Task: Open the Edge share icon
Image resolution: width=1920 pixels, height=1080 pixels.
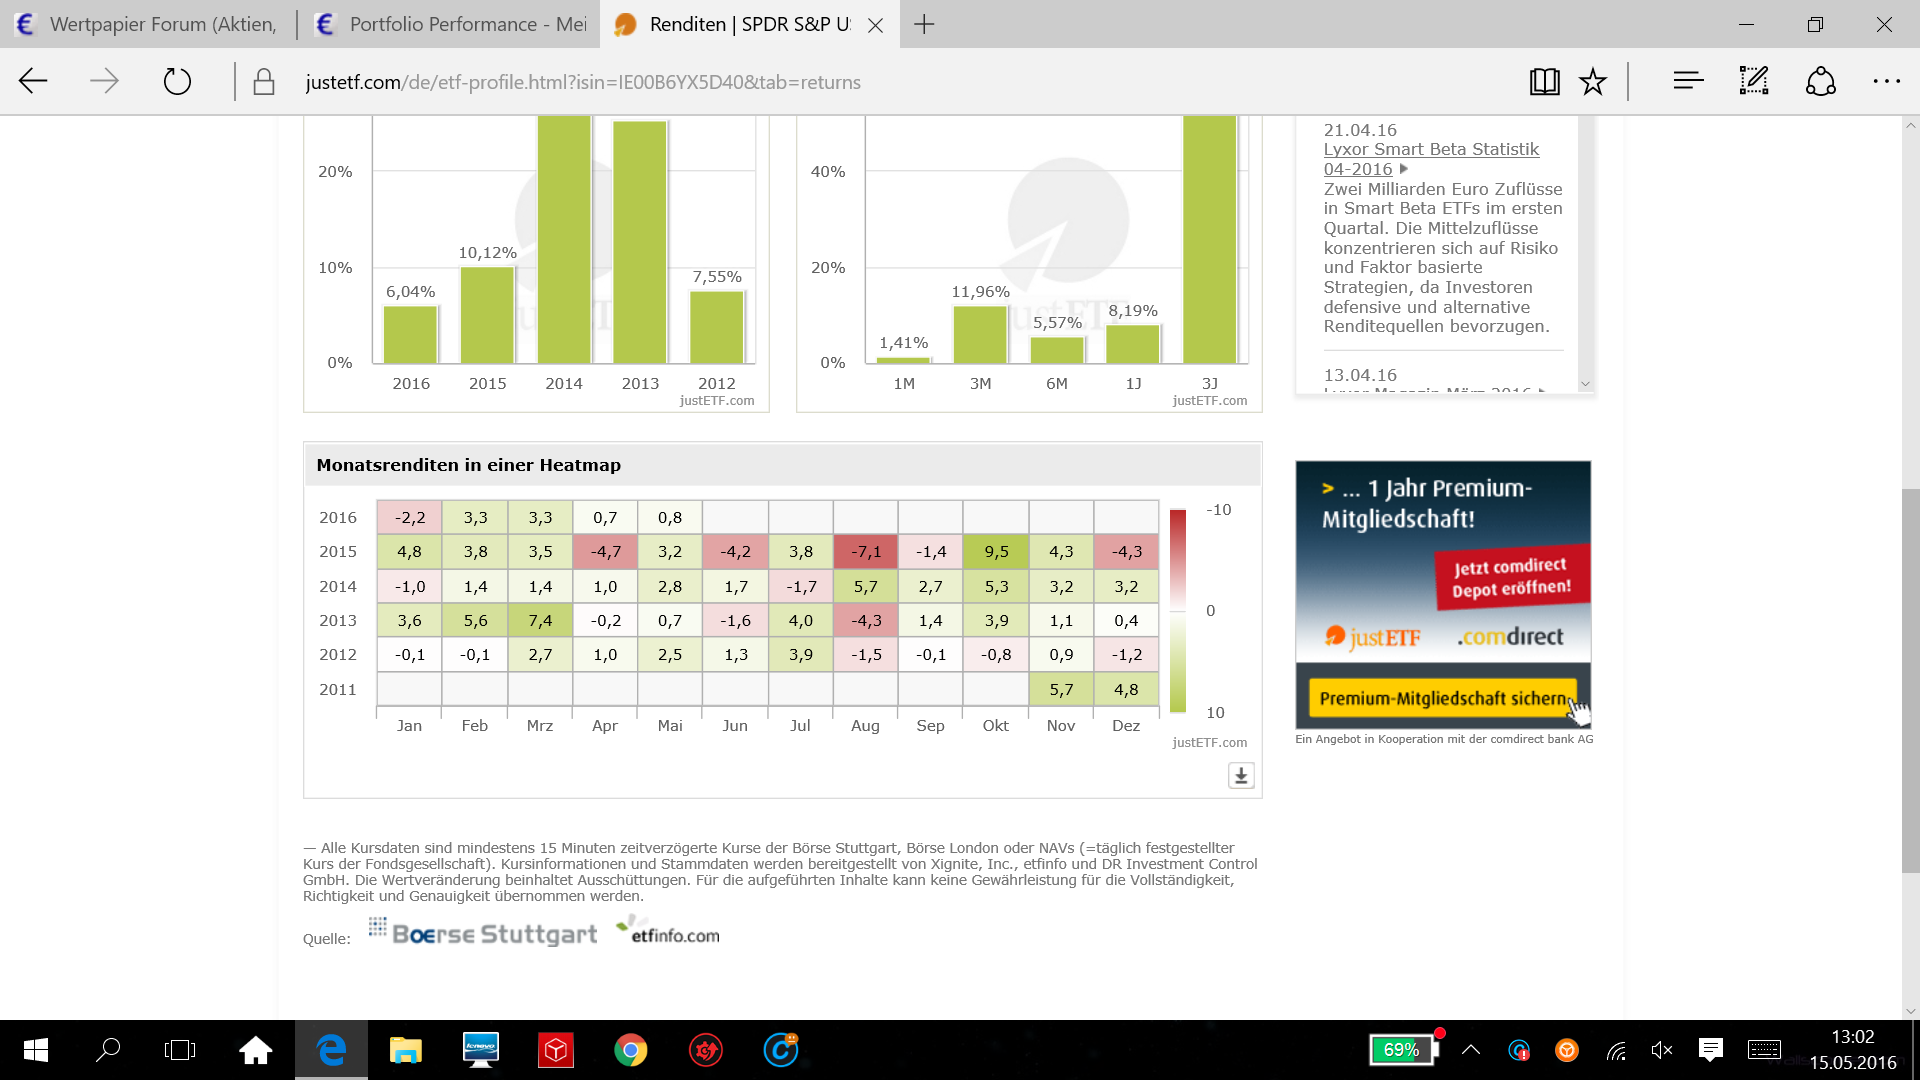Action: (1820, 82)
